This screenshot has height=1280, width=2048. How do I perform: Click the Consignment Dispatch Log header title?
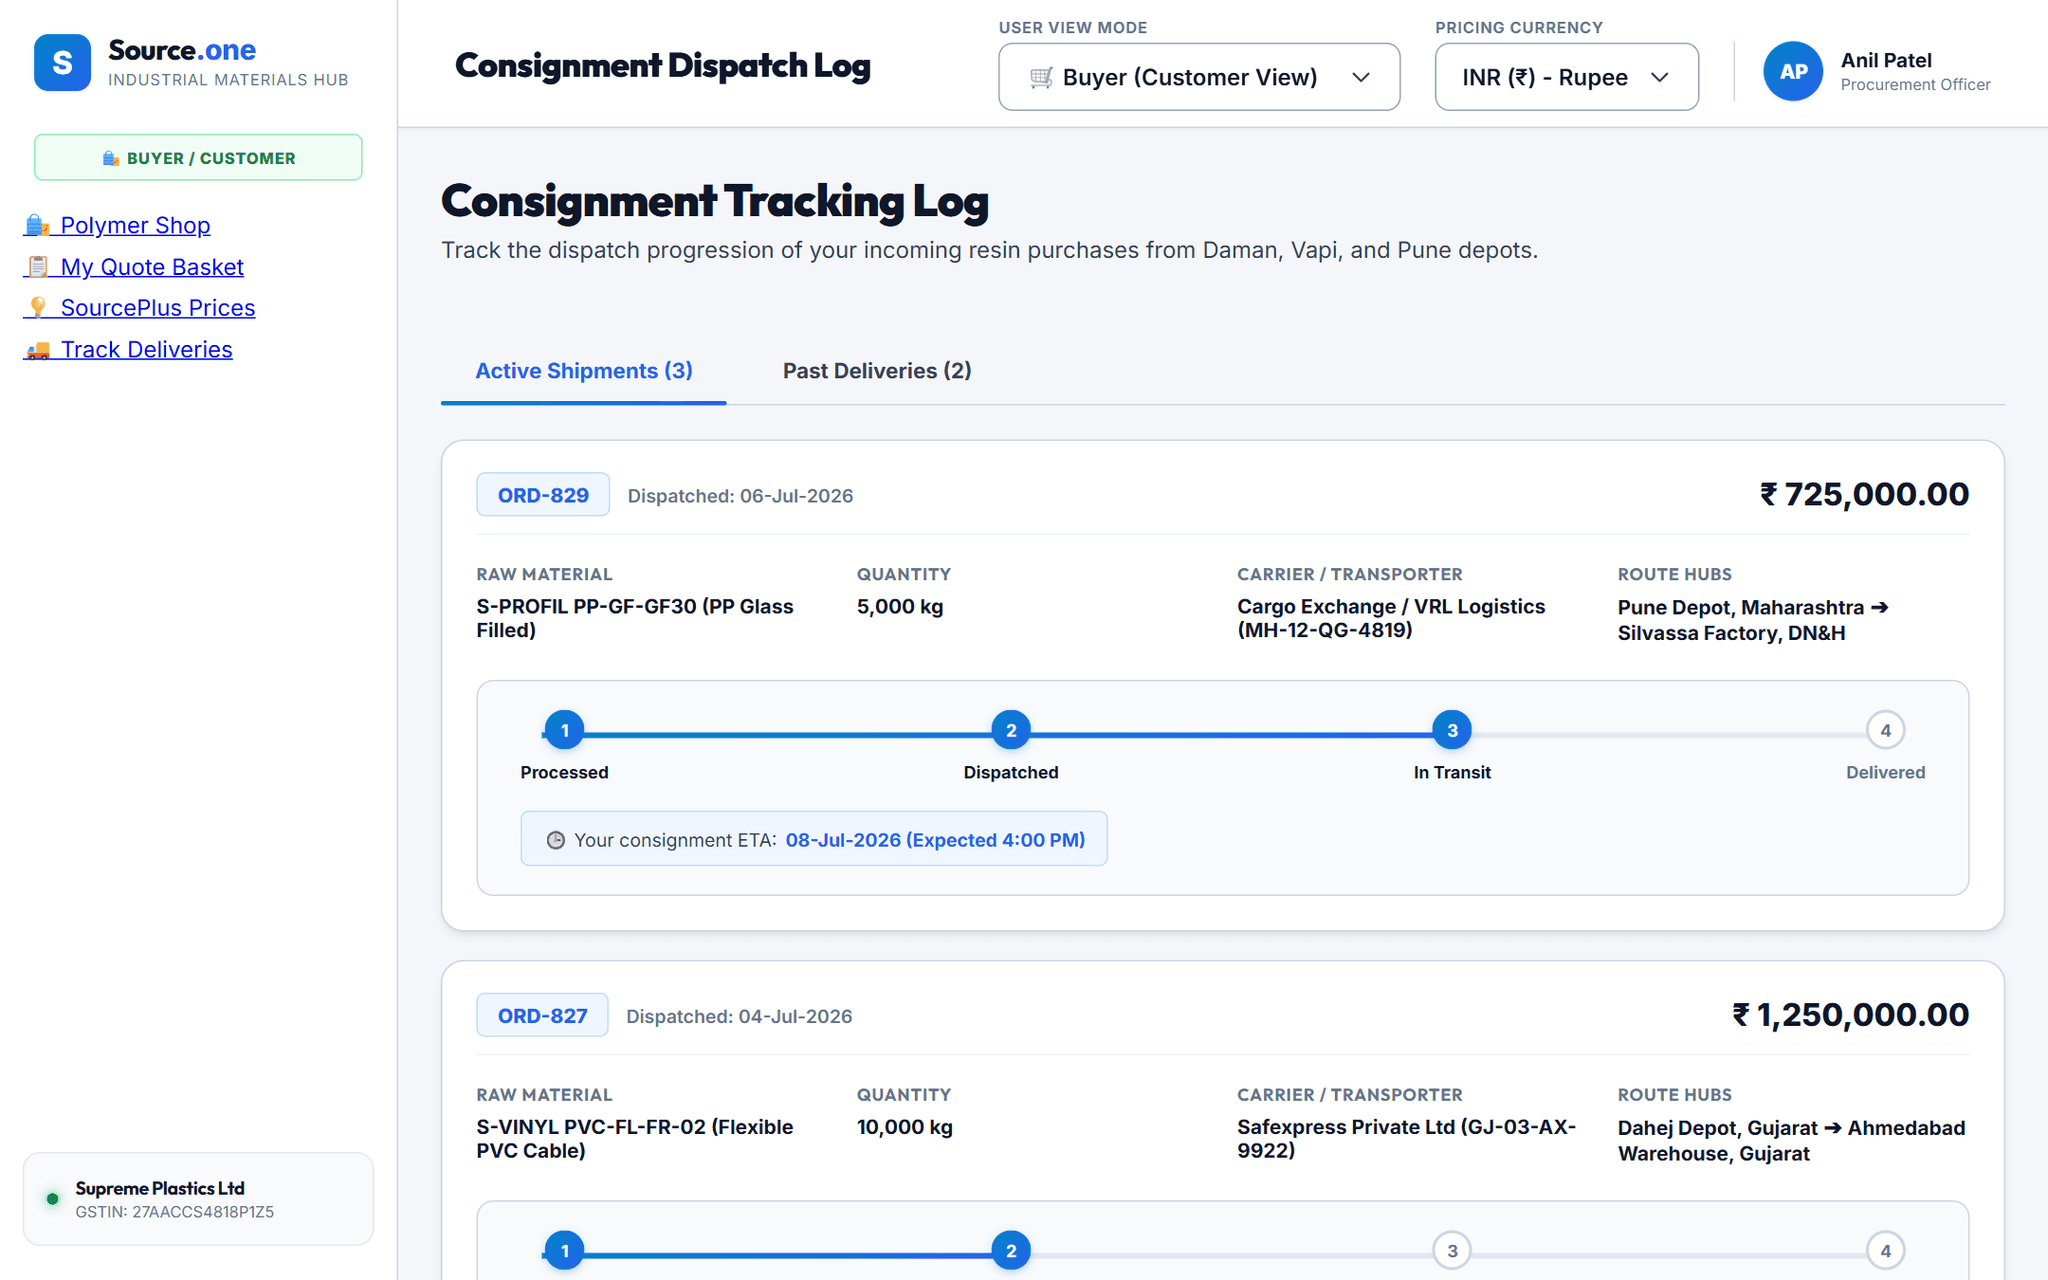point(663,65)
